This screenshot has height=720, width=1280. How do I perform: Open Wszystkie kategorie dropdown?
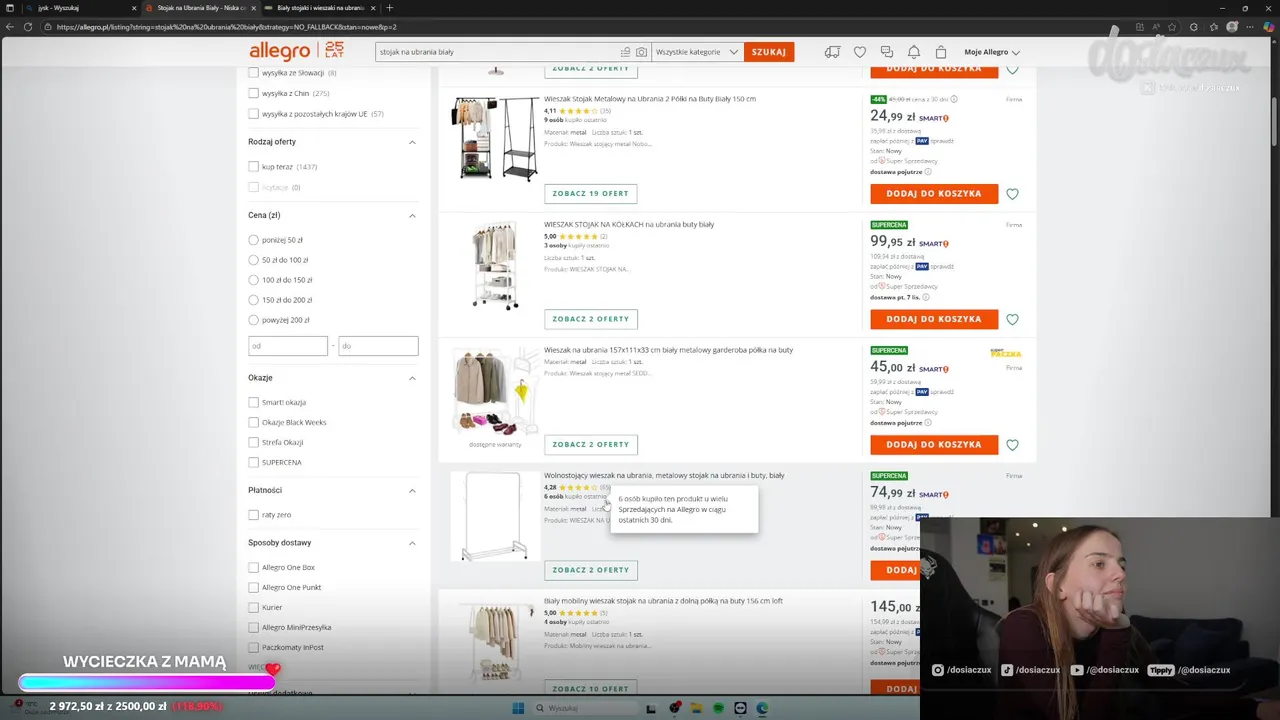(x=697, y=52)
